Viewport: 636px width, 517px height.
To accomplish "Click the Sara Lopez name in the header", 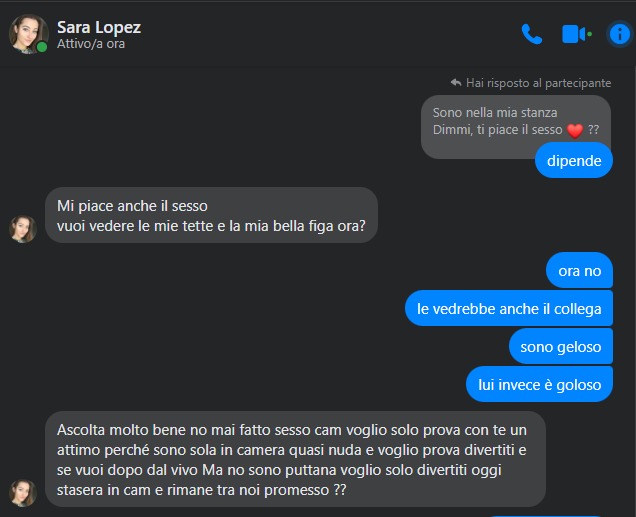I will pos(99,27).
